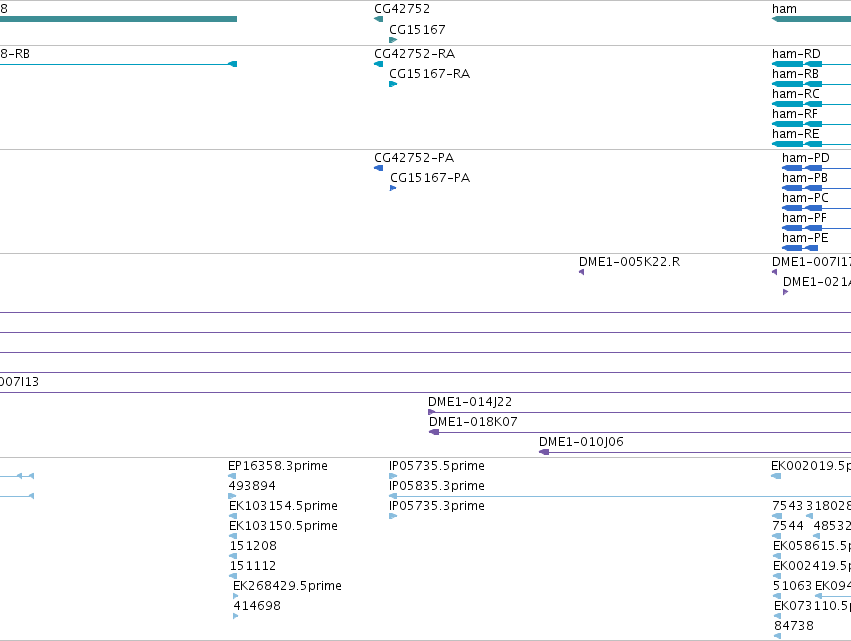Viewport: 851px width, 641px height.
Task: Click the 414698 EST arrow glyph
Action: (236, 616)
